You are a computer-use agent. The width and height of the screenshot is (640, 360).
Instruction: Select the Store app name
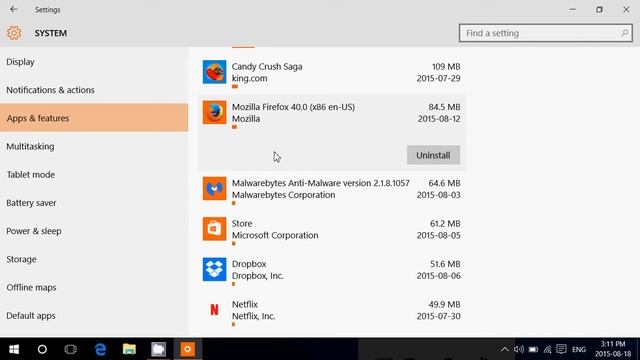pos(242,224)
